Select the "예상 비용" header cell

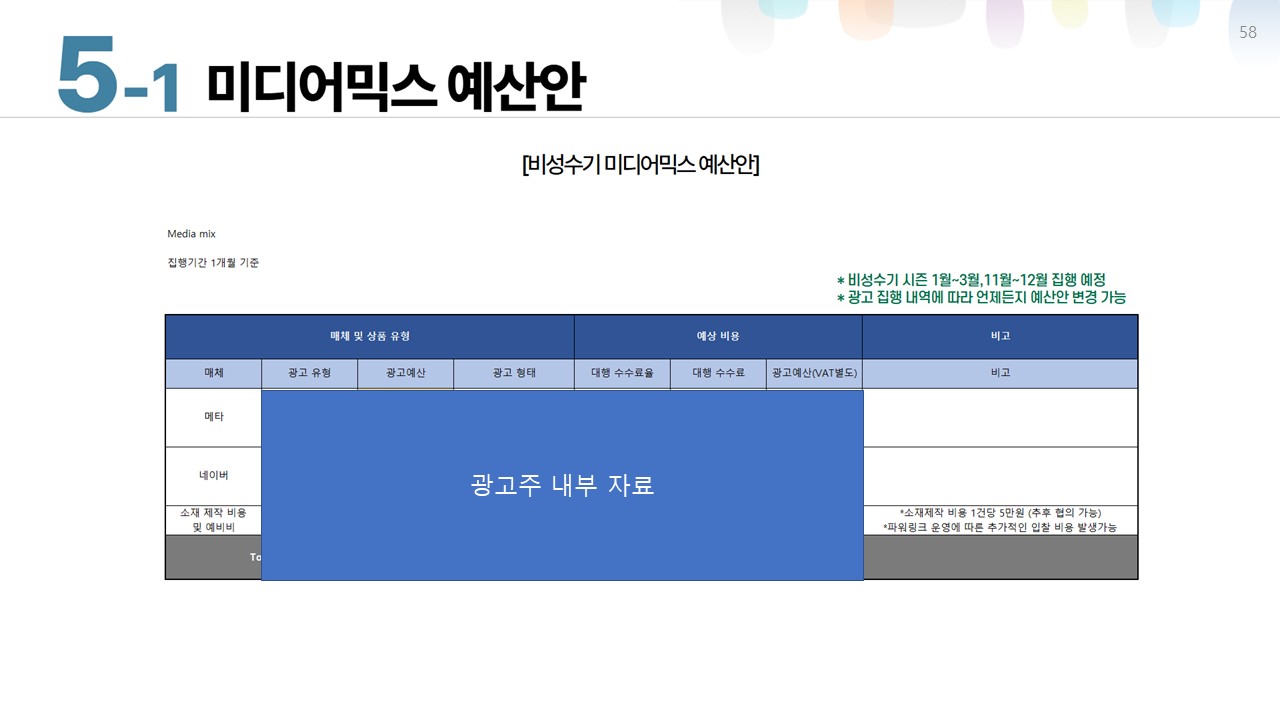point(718,337)
